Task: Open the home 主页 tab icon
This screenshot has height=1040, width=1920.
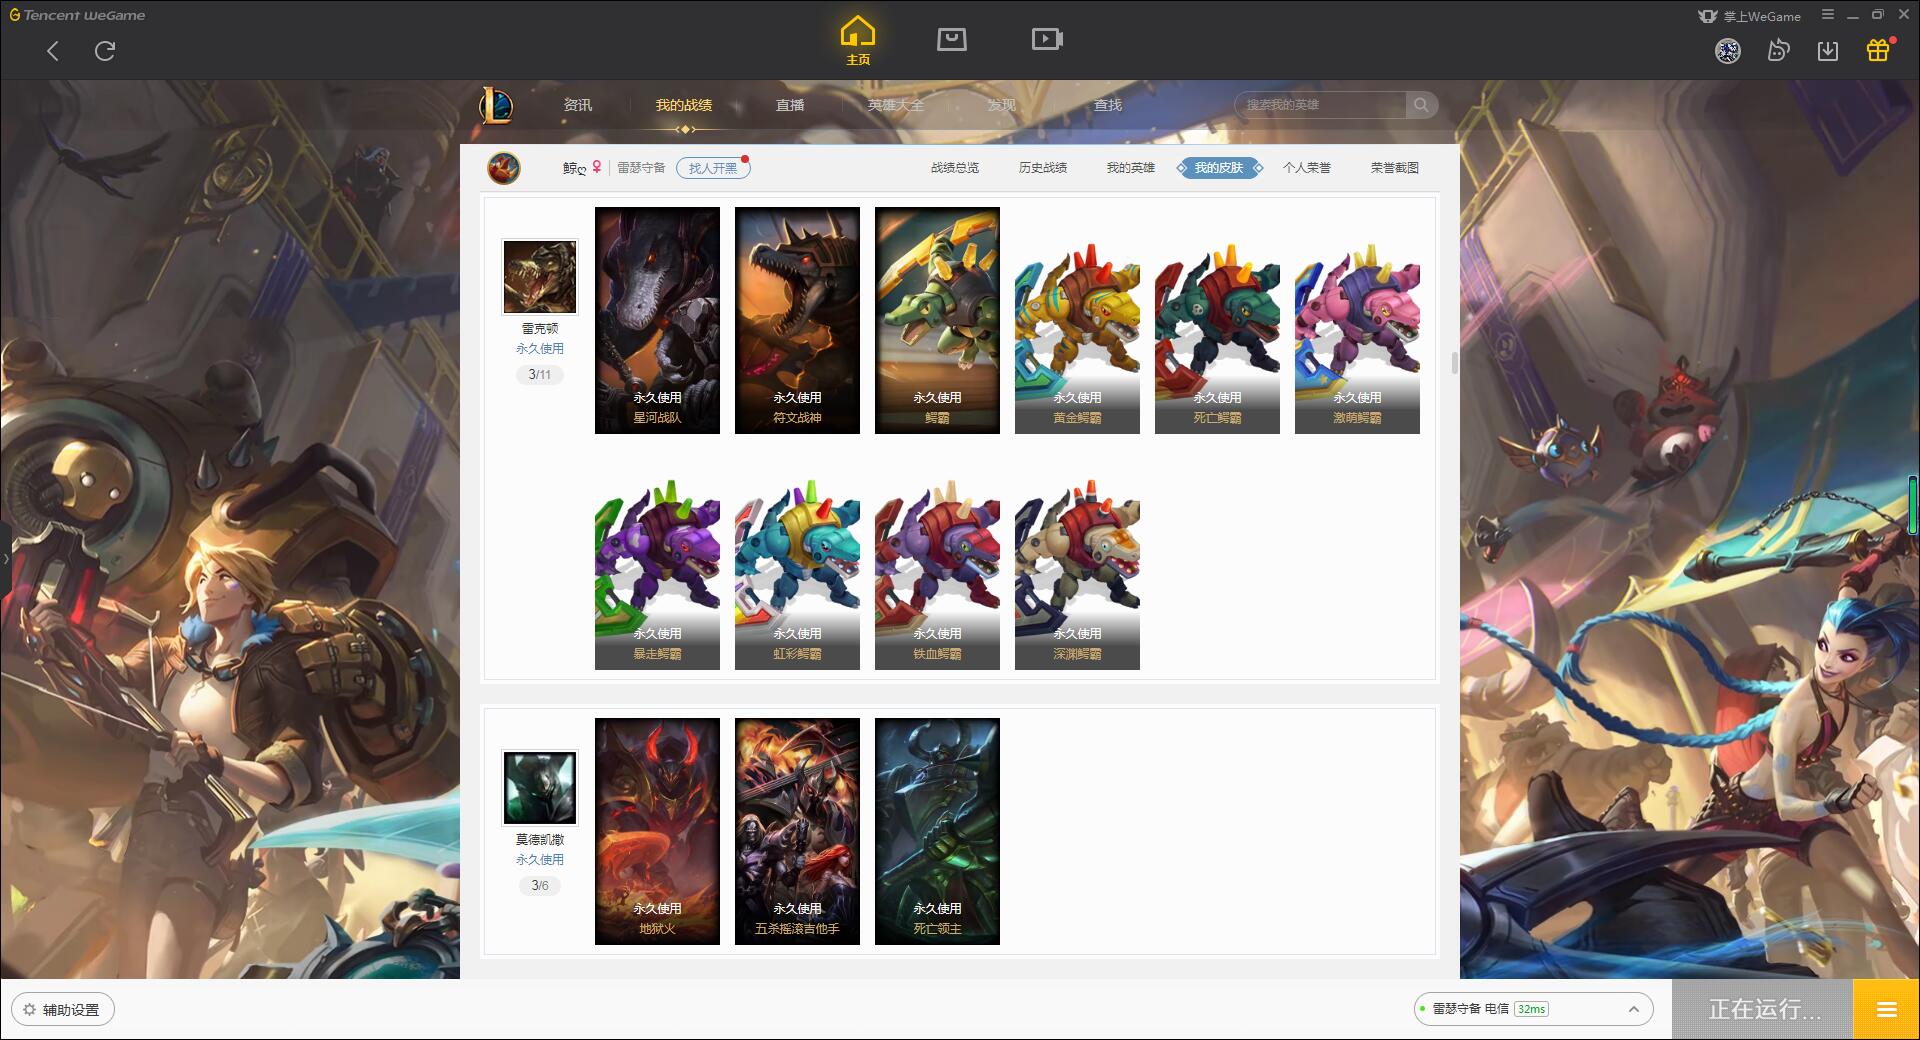Action: coord(858,41)
